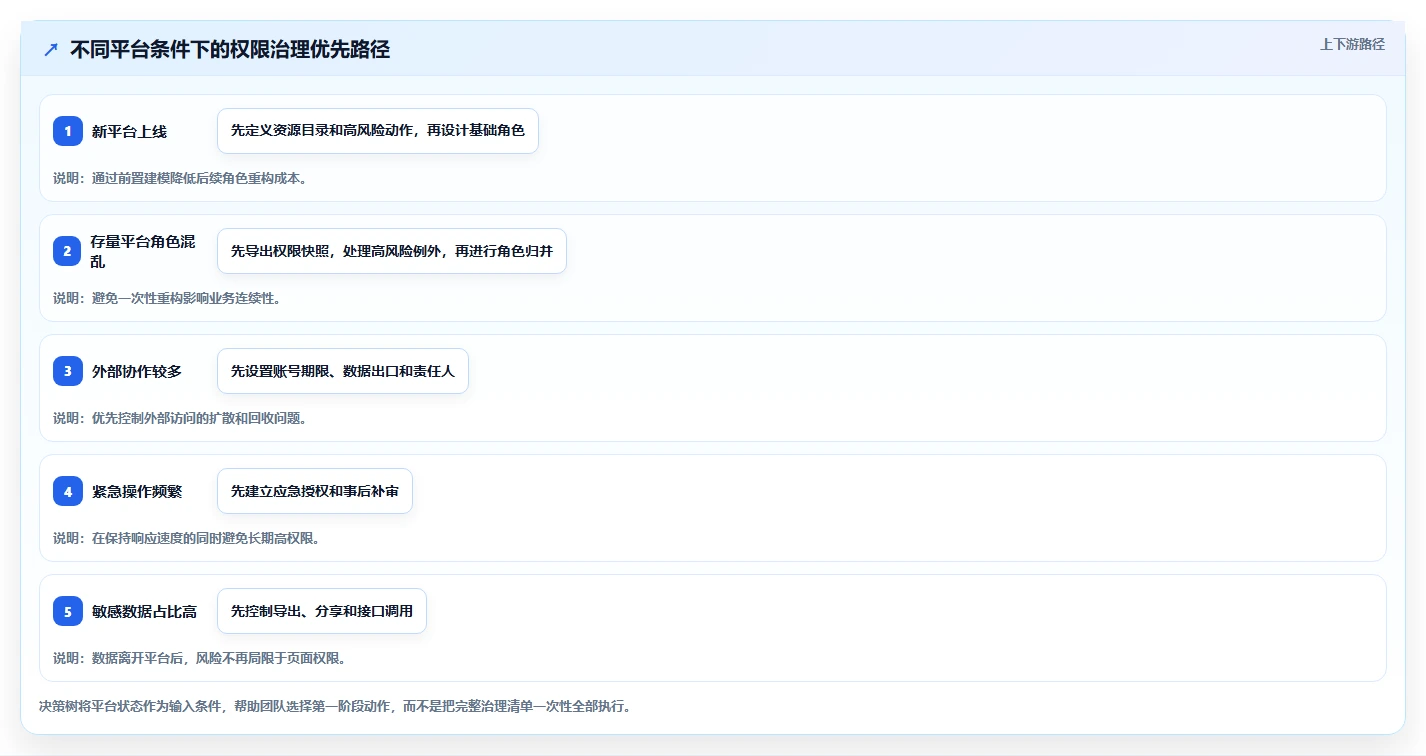The image size is (1426, 756).
Task: Click the title 不同平台条件下的权限治理优先路径
Action: tap(230, 49)
